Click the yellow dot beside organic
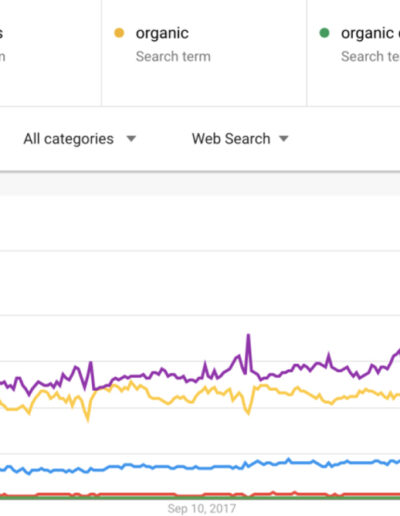The image size is (400, 516). (119, 33)
